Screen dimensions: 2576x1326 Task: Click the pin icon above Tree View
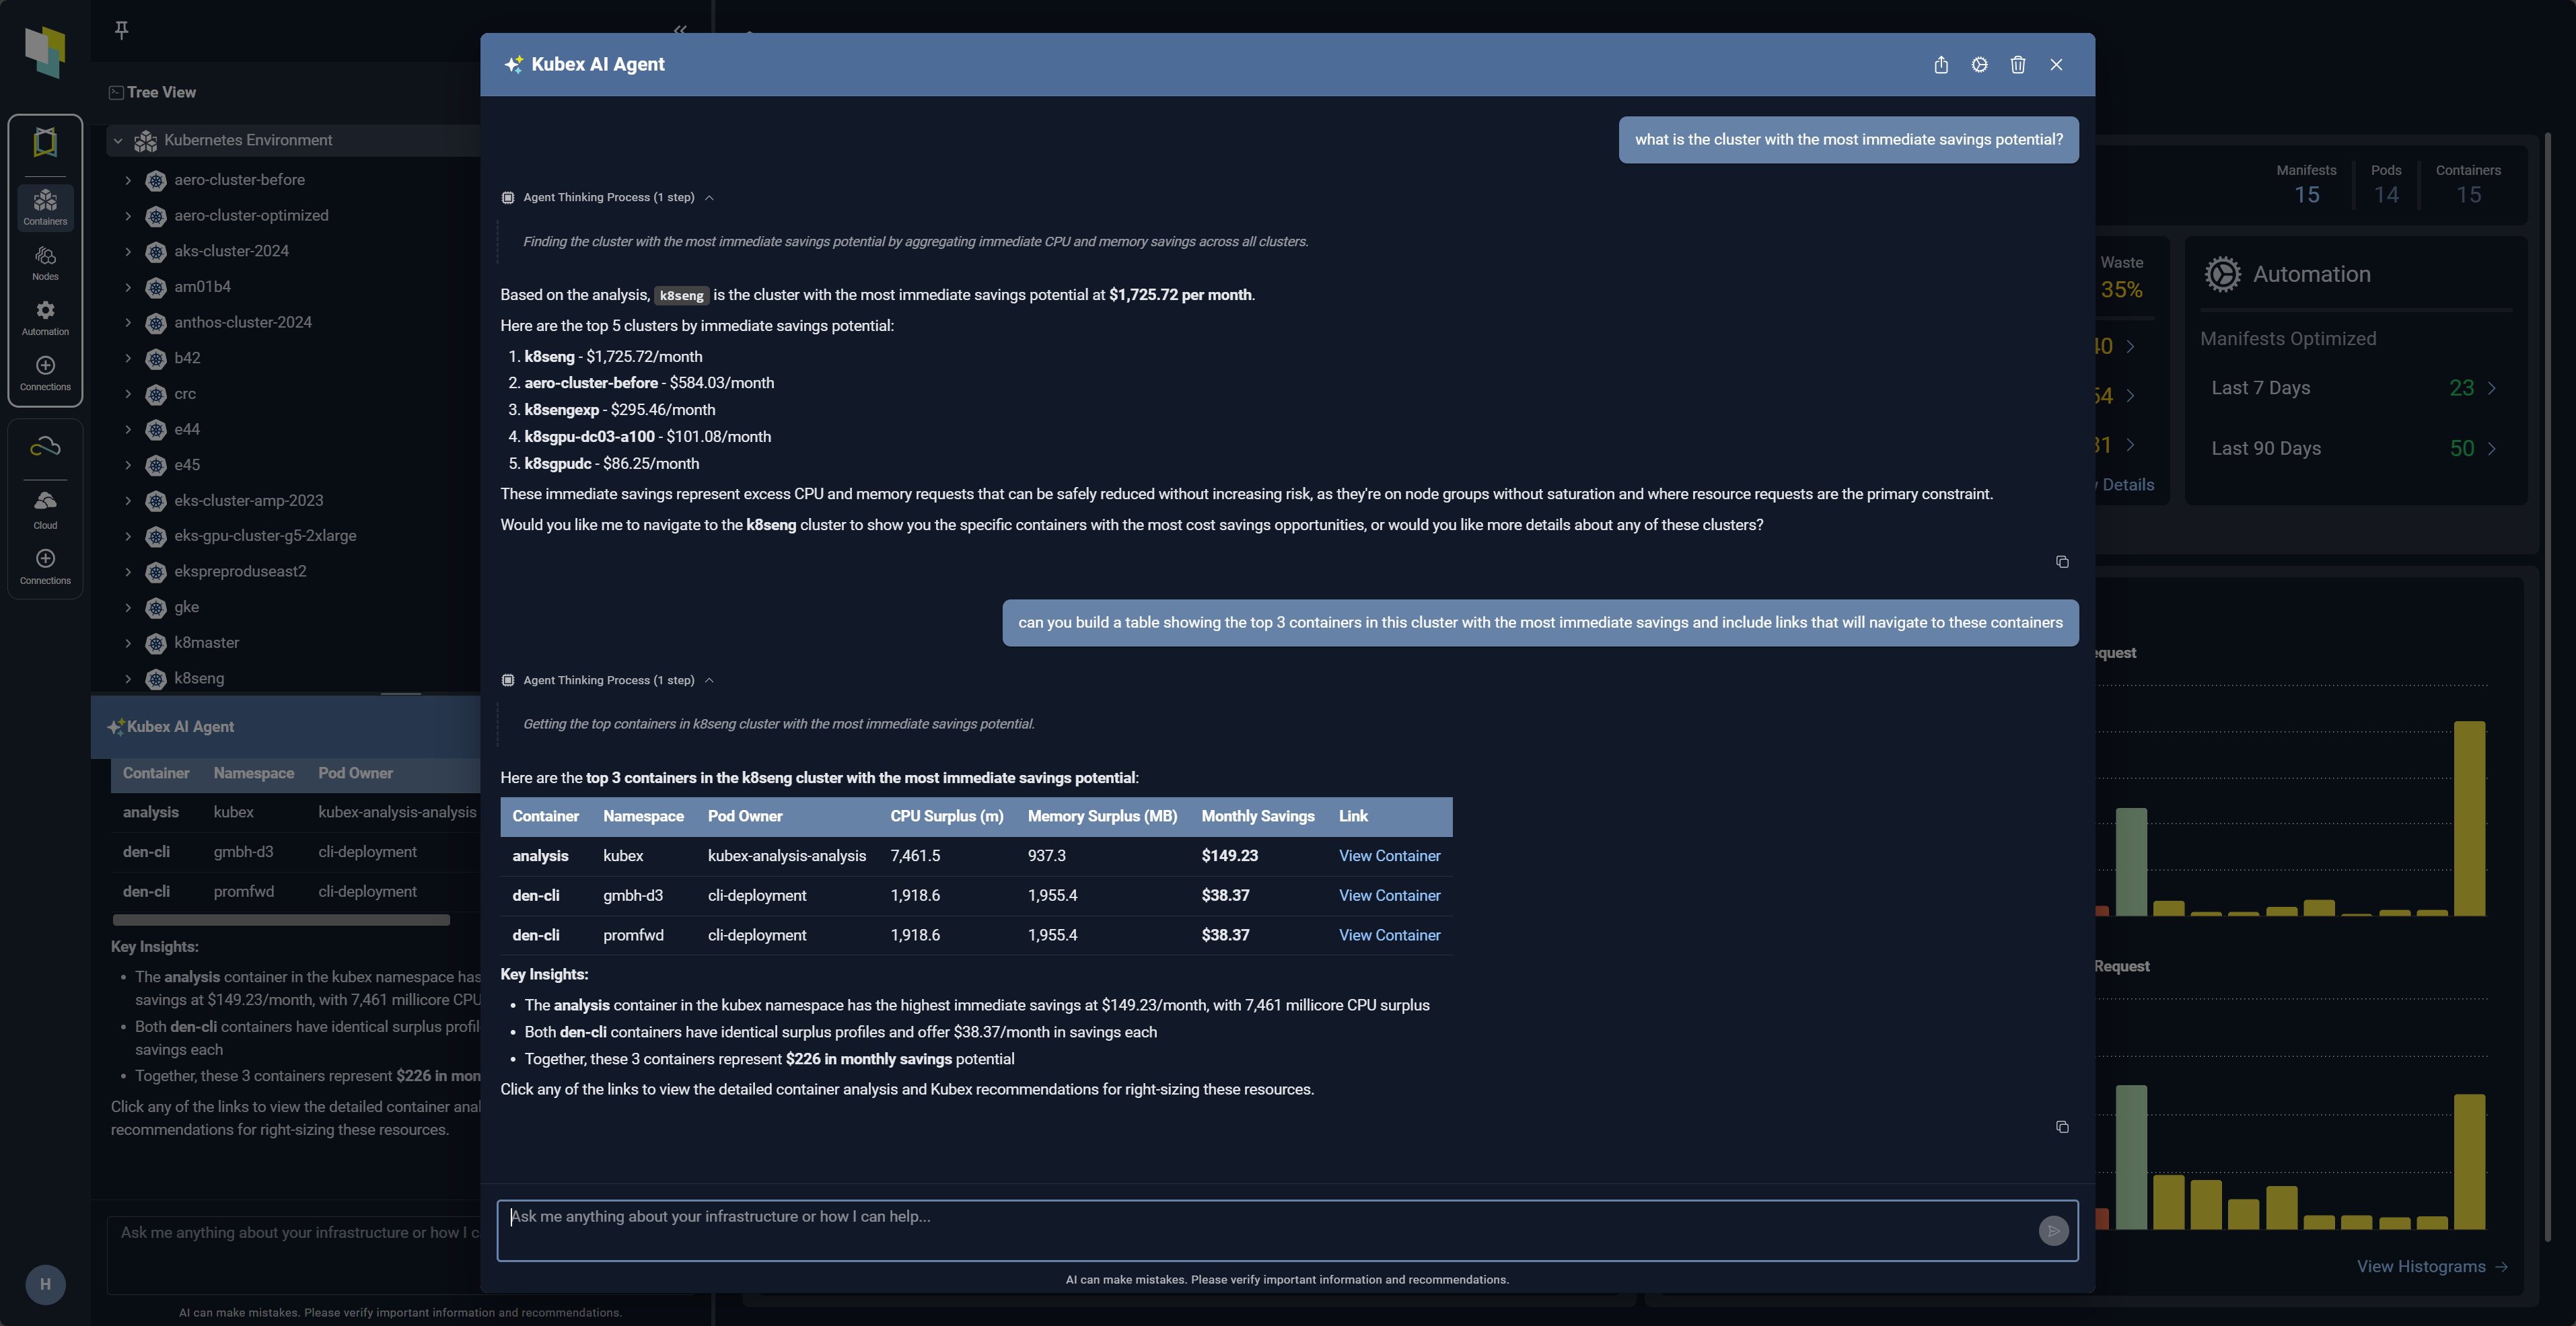(x=121, y=30)
